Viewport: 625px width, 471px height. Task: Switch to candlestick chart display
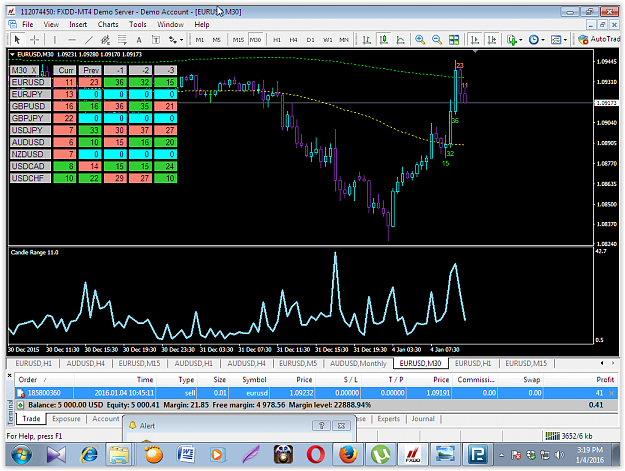click(383, 39)
